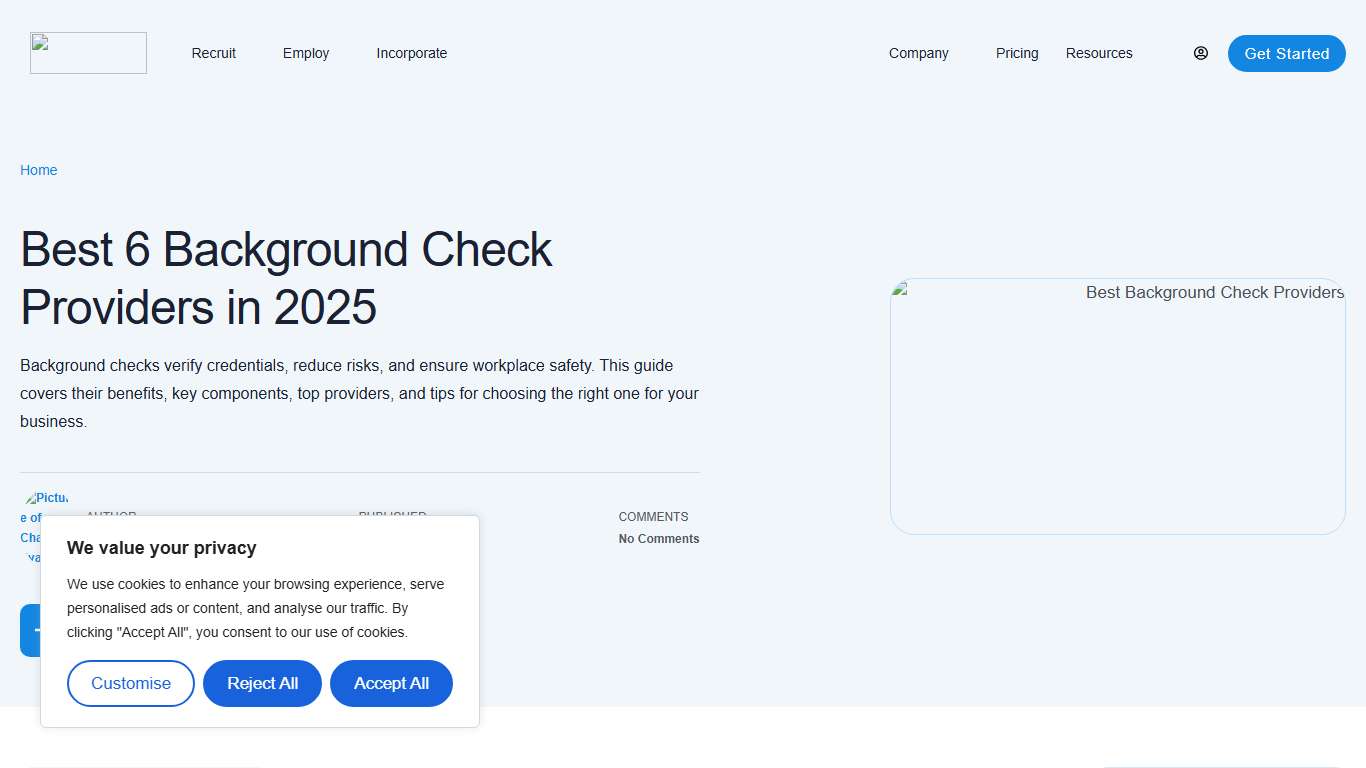Image resolution: width=1366 pixels, height=768 pixels.
Task: Click the article title 'Best 6 Background Check Providers in 2025'
Action: 285,278
